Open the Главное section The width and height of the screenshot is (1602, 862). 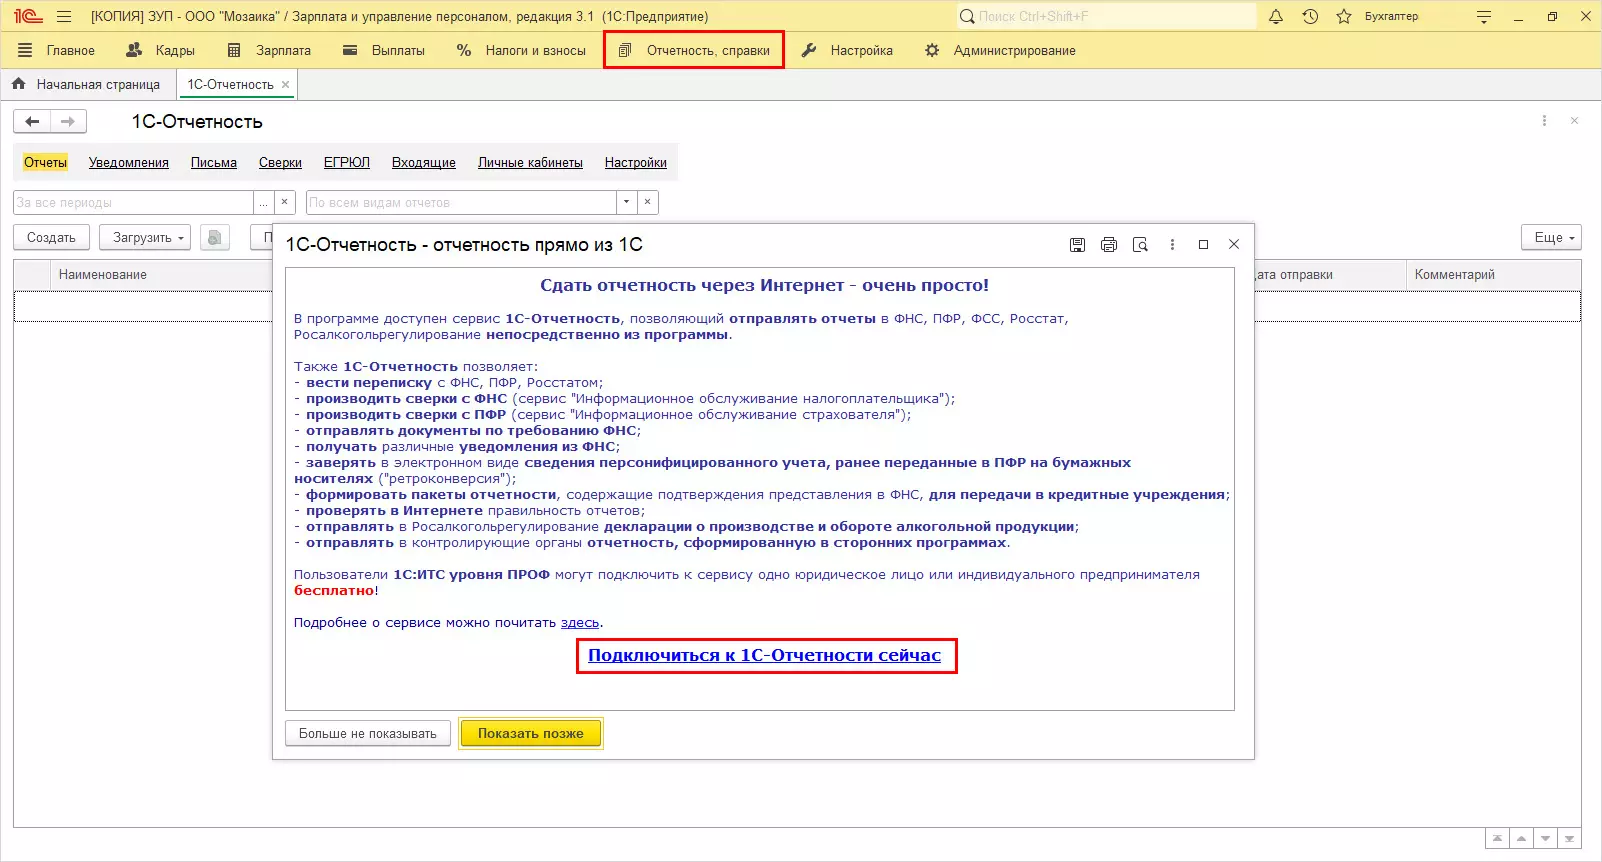pyautogui.click(x=57, y=50)
